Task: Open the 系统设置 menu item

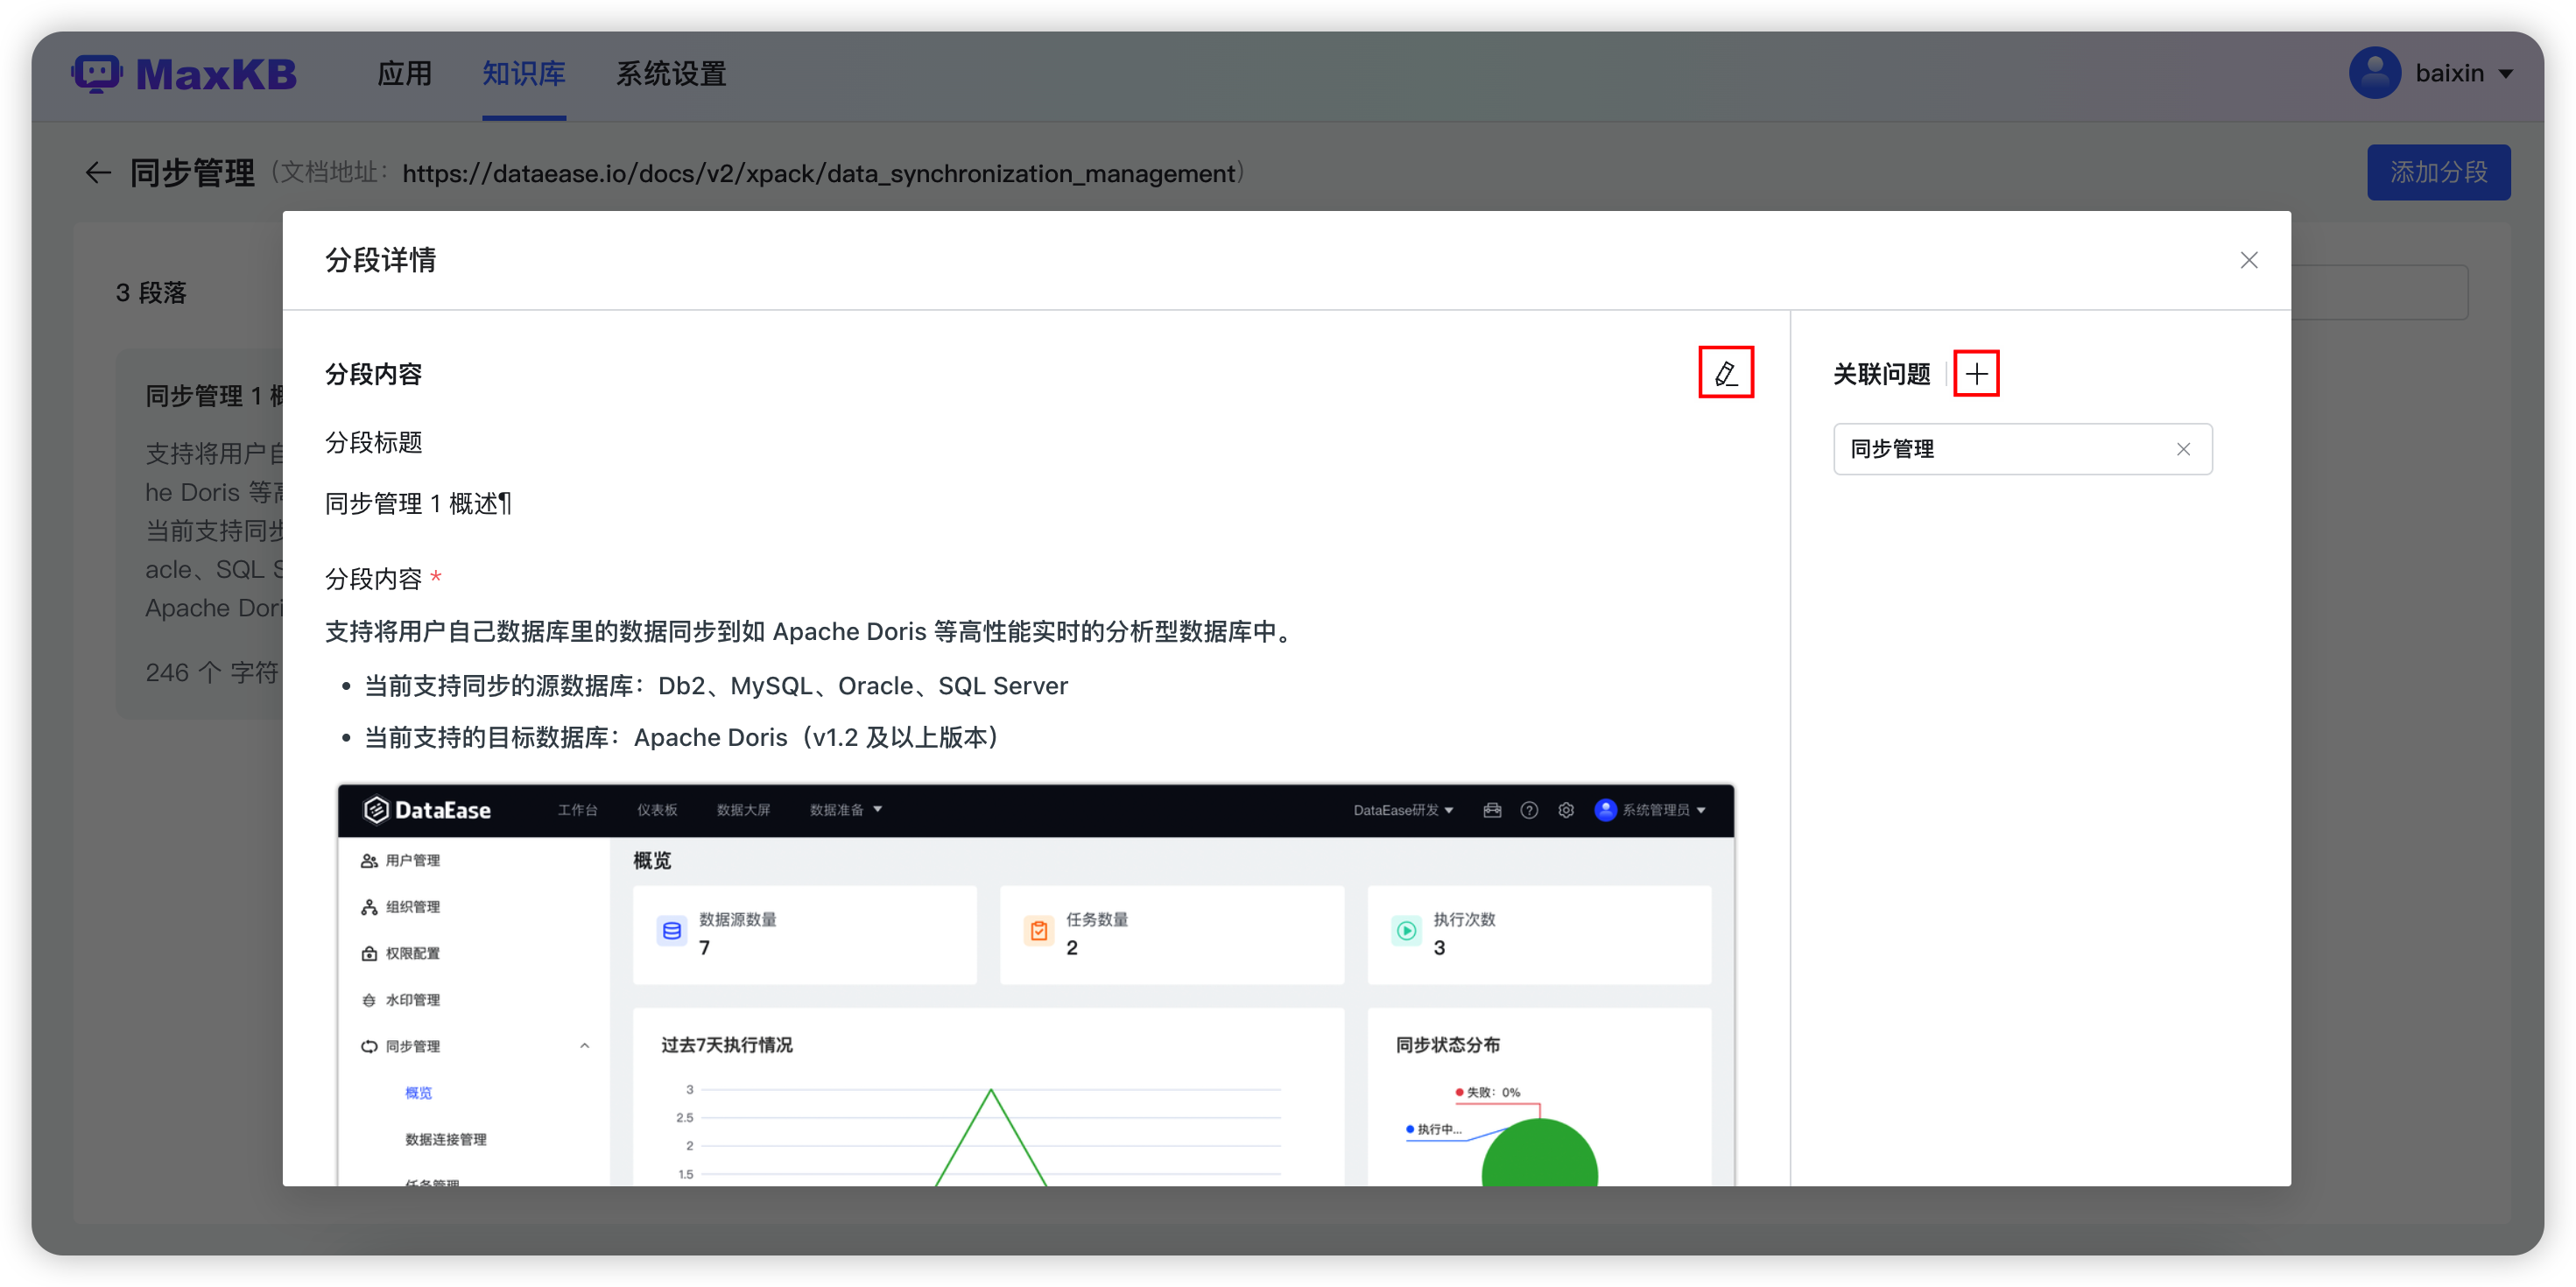Action: point(670,73)
